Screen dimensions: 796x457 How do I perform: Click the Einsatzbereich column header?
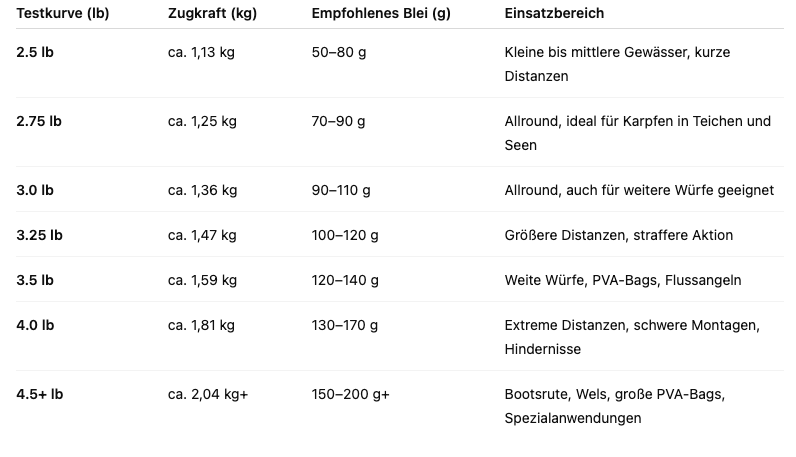(554, 13)
